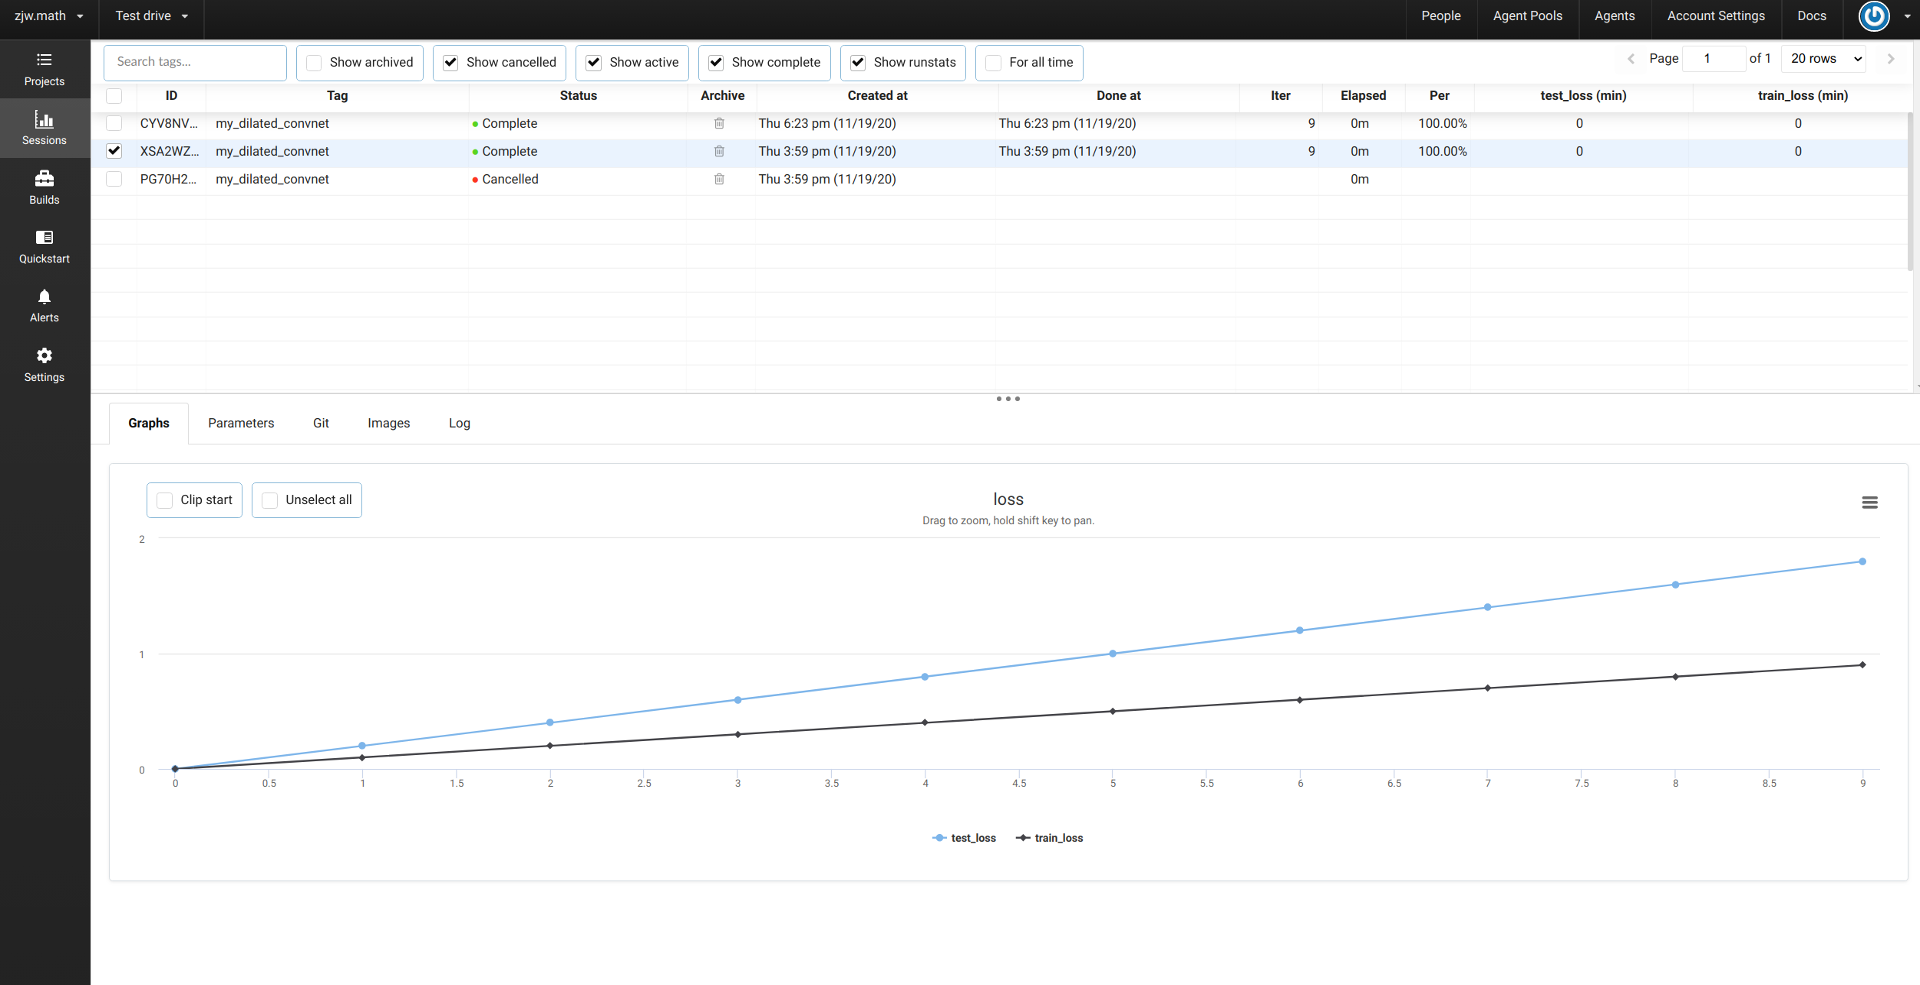Screen dimensions: 1920x985
Task: Archive session PG70H2 with trash icon
Action: click(x=719, y=180)
